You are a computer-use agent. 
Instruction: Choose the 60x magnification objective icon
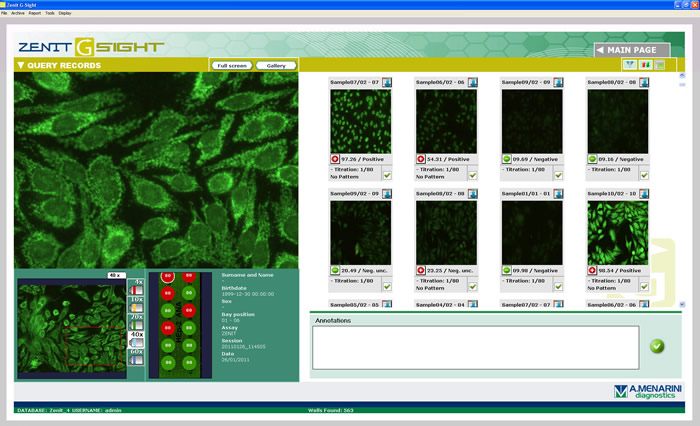136,358
